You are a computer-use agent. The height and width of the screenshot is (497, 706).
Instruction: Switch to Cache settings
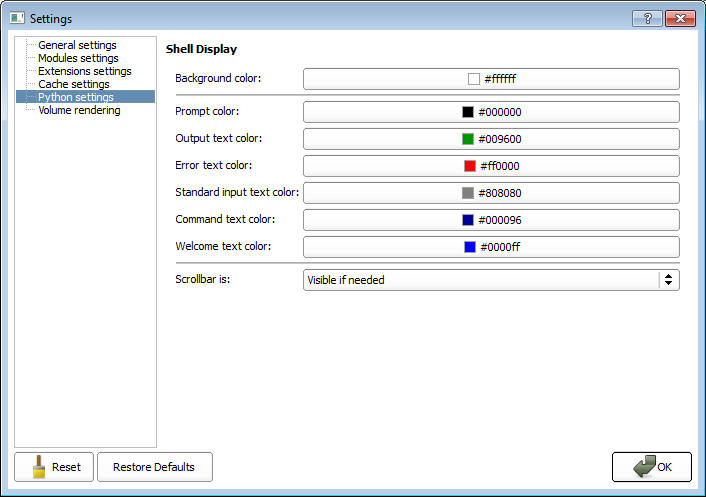[73, 84]
